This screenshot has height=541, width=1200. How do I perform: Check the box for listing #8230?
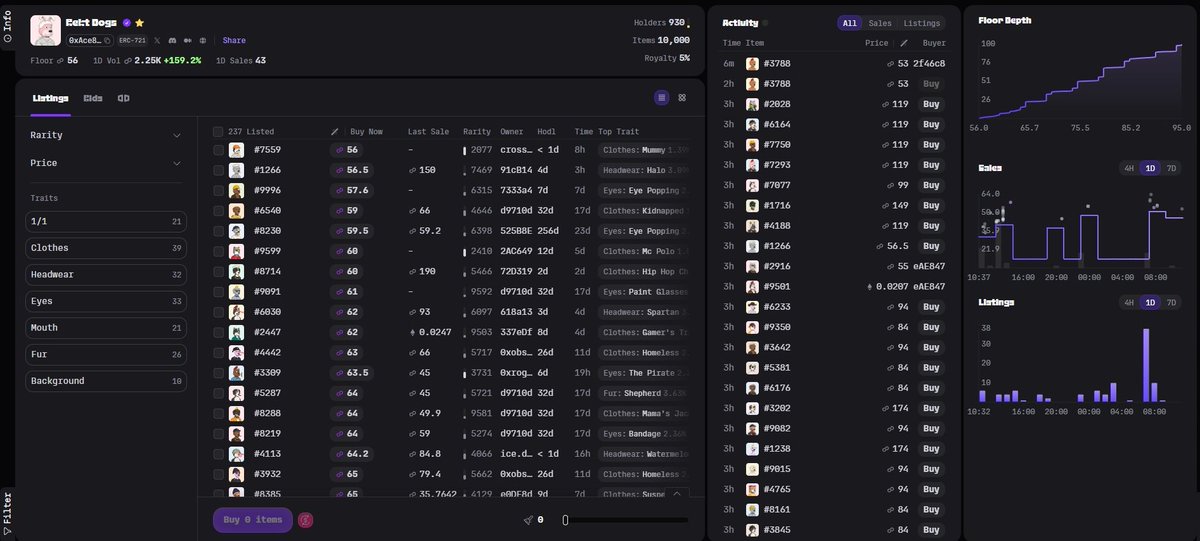pyautogui.click(x=218, y=231)
